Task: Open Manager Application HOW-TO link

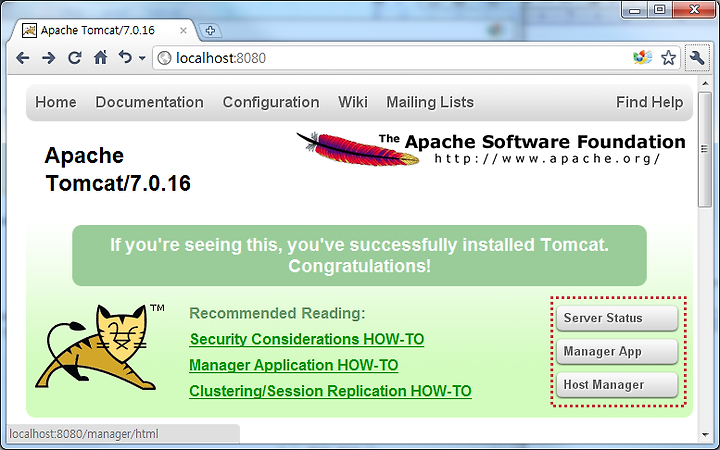Action: 293,365
